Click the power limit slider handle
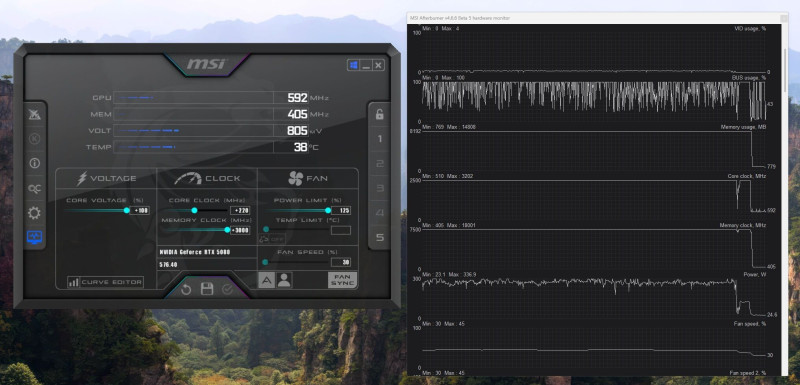Screen dimensions: 800x385 click(328, 210)
